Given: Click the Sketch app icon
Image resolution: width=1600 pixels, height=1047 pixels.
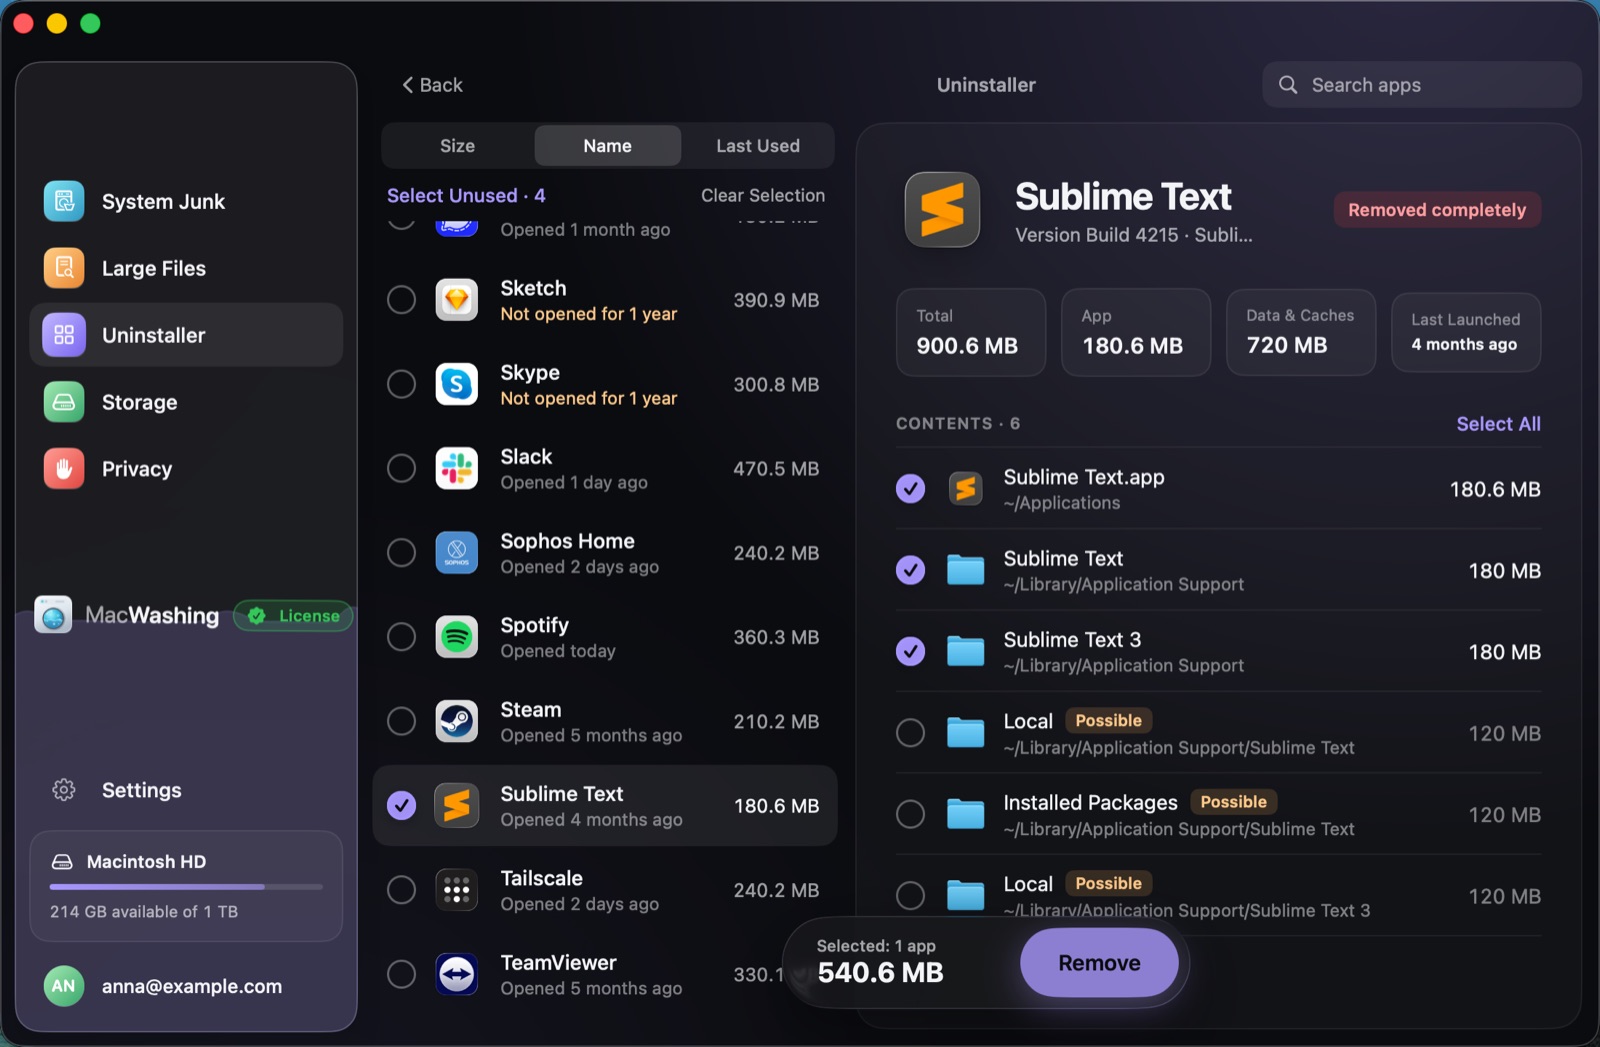Looking at the screenshot, I should point(457,300).
